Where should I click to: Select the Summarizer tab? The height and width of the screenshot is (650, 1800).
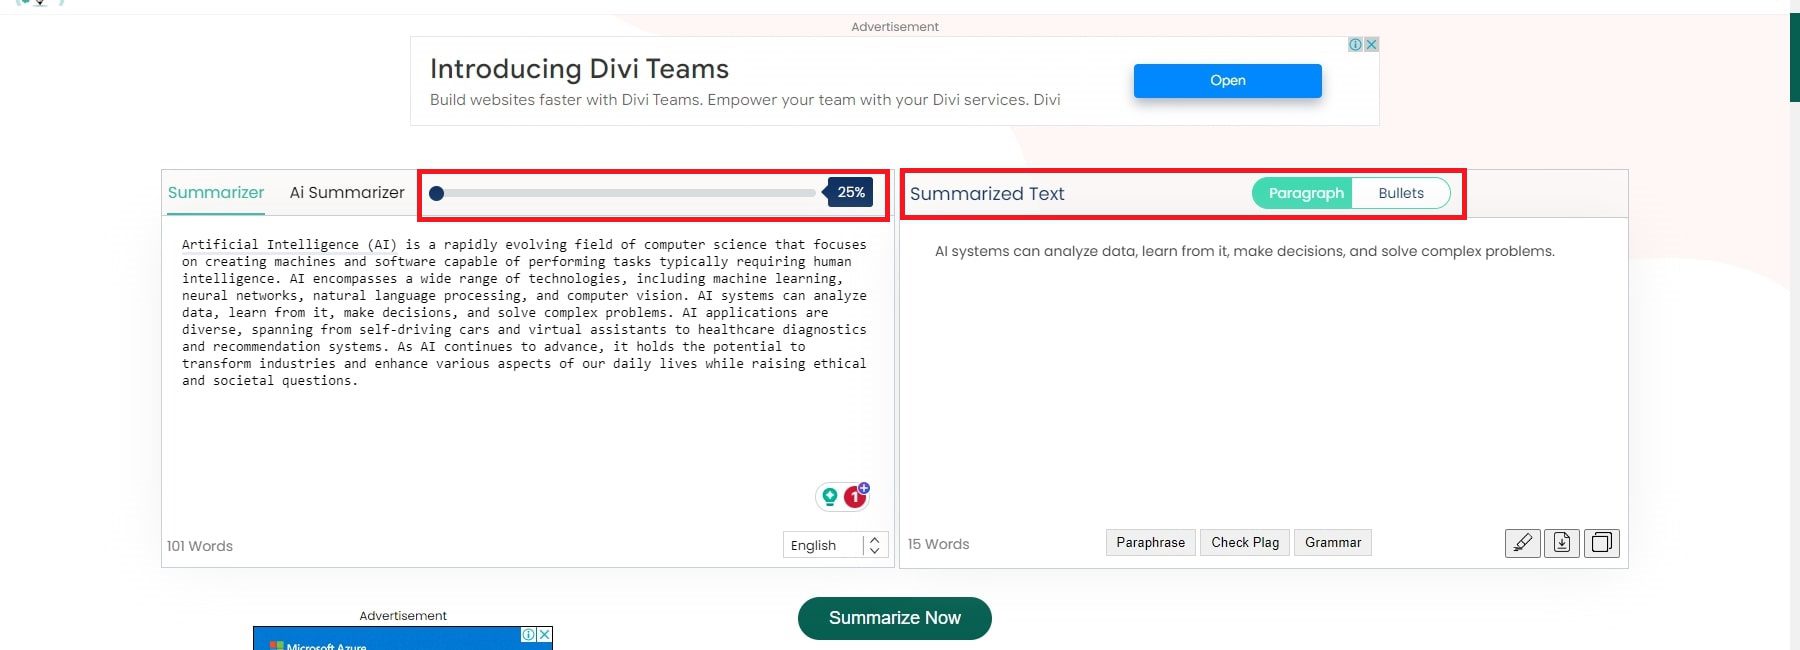[216, 192]
